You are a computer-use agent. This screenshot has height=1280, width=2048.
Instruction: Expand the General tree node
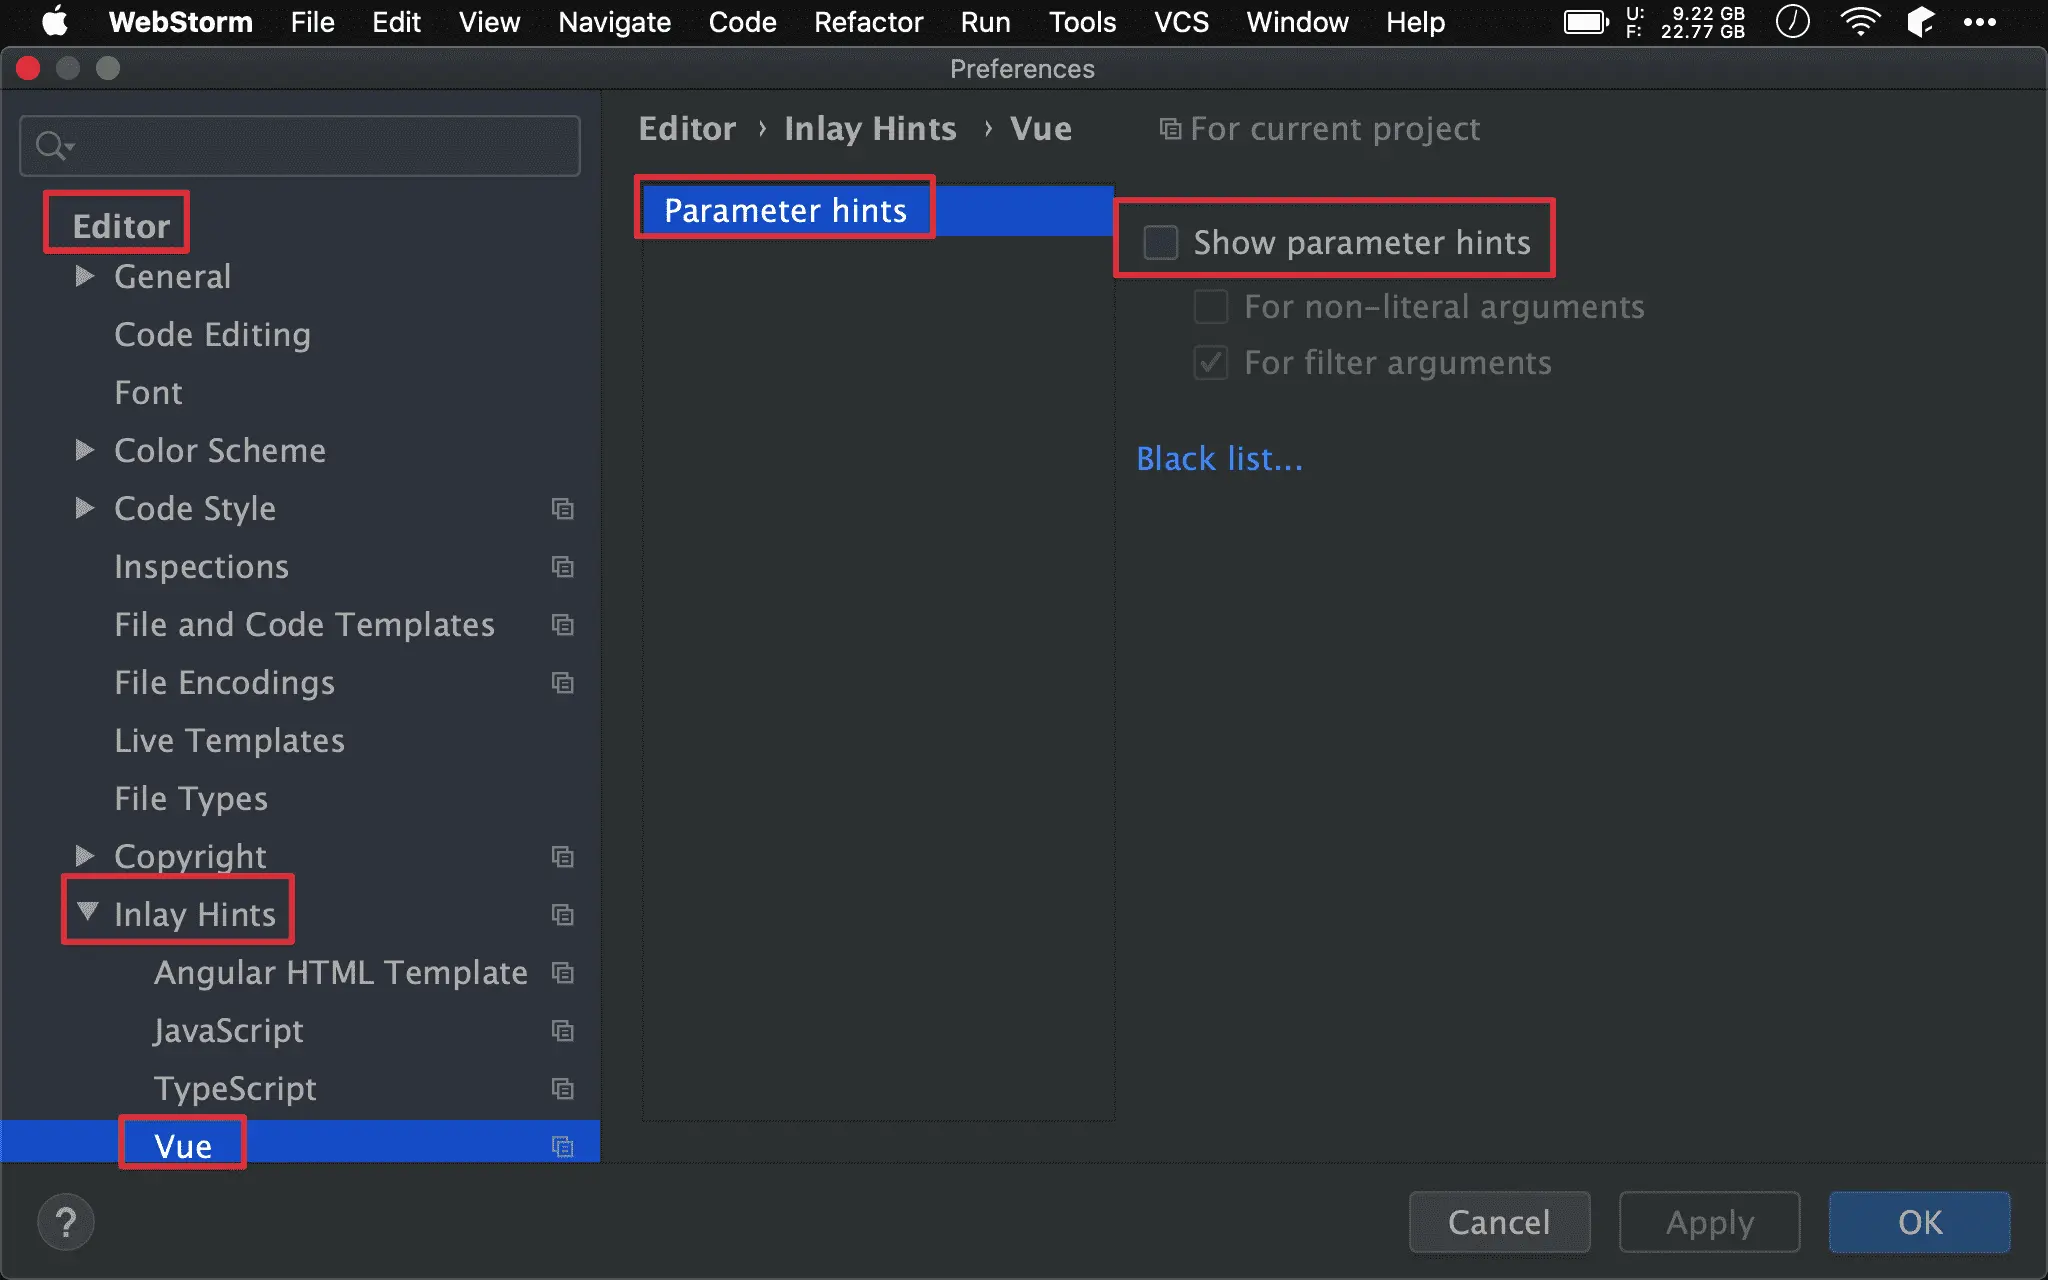[x=85, y=276]
